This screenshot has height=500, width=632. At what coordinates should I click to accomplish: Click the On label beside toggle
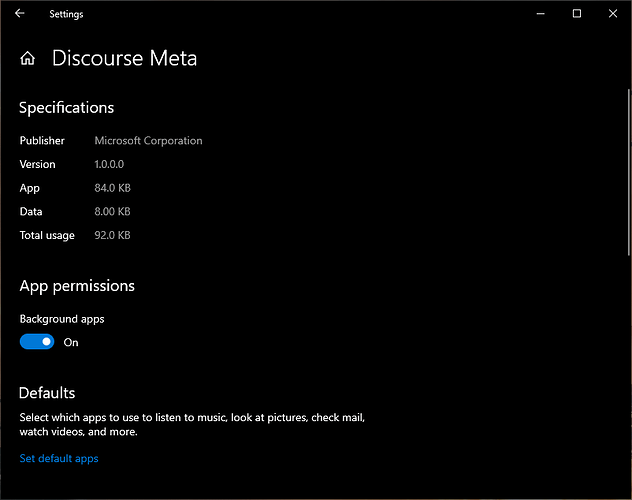click(71, 342)
